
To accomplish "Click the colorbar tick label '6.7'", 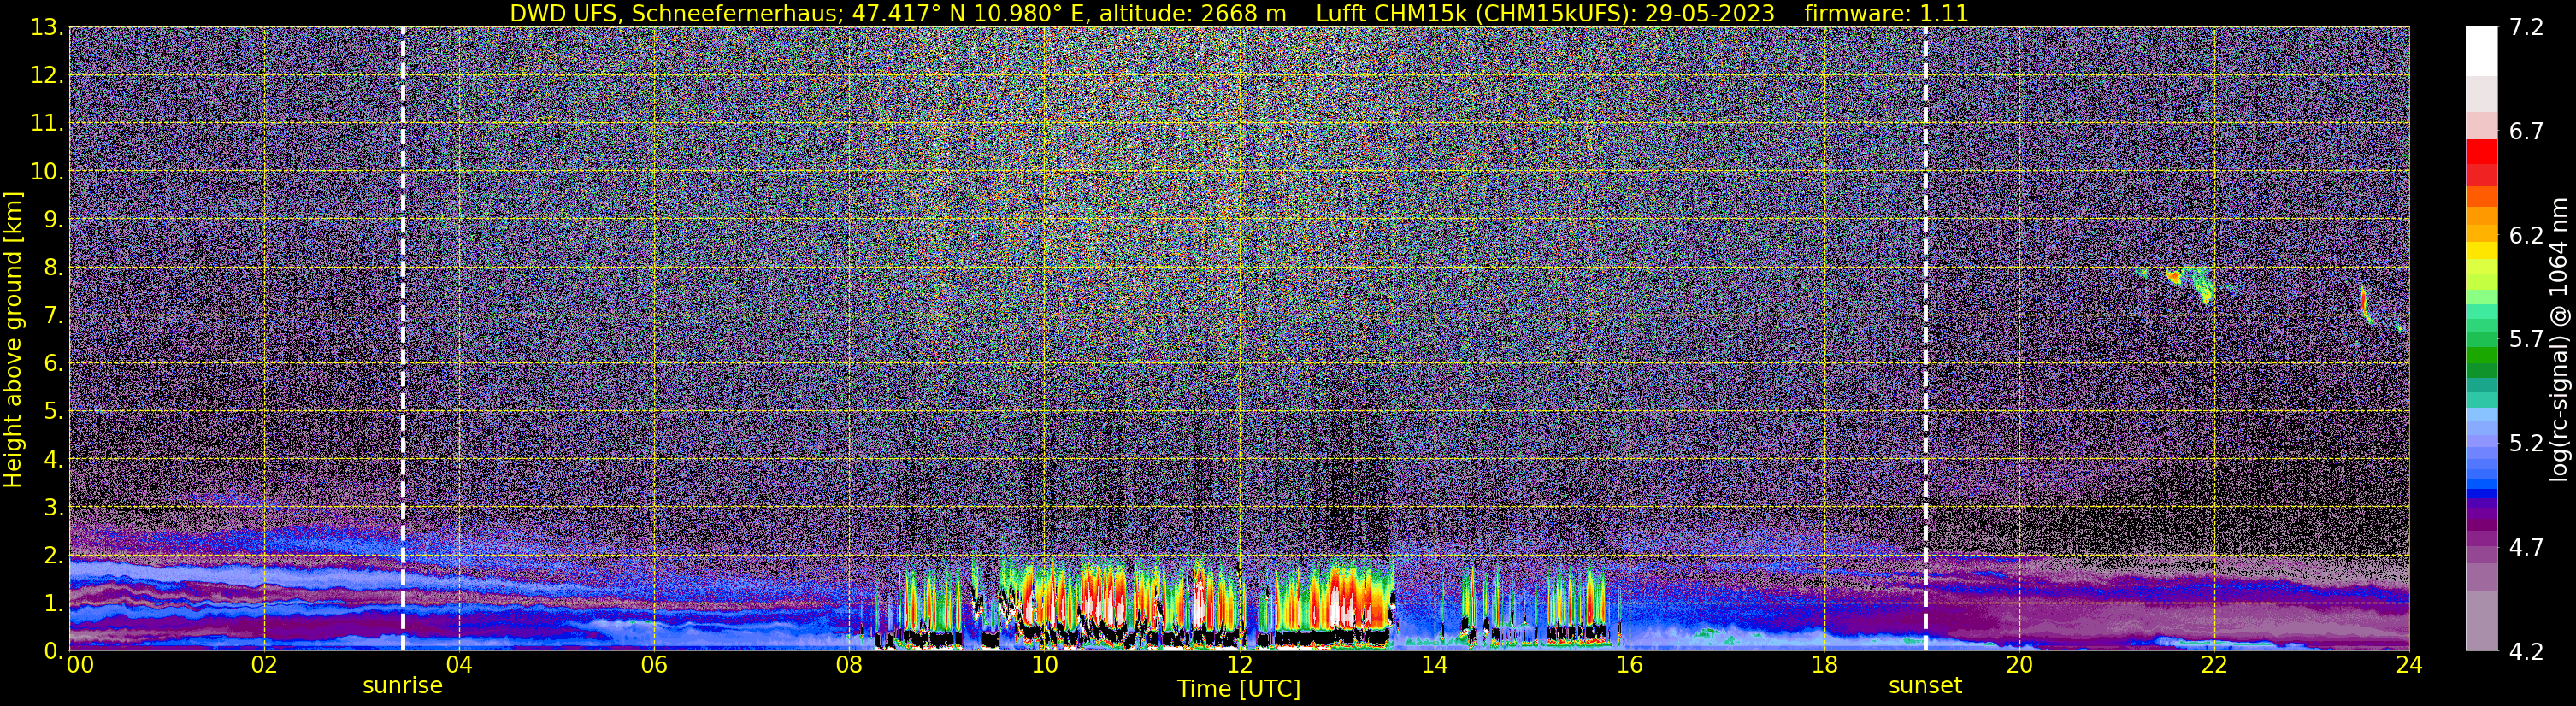I will [2526, 131].
